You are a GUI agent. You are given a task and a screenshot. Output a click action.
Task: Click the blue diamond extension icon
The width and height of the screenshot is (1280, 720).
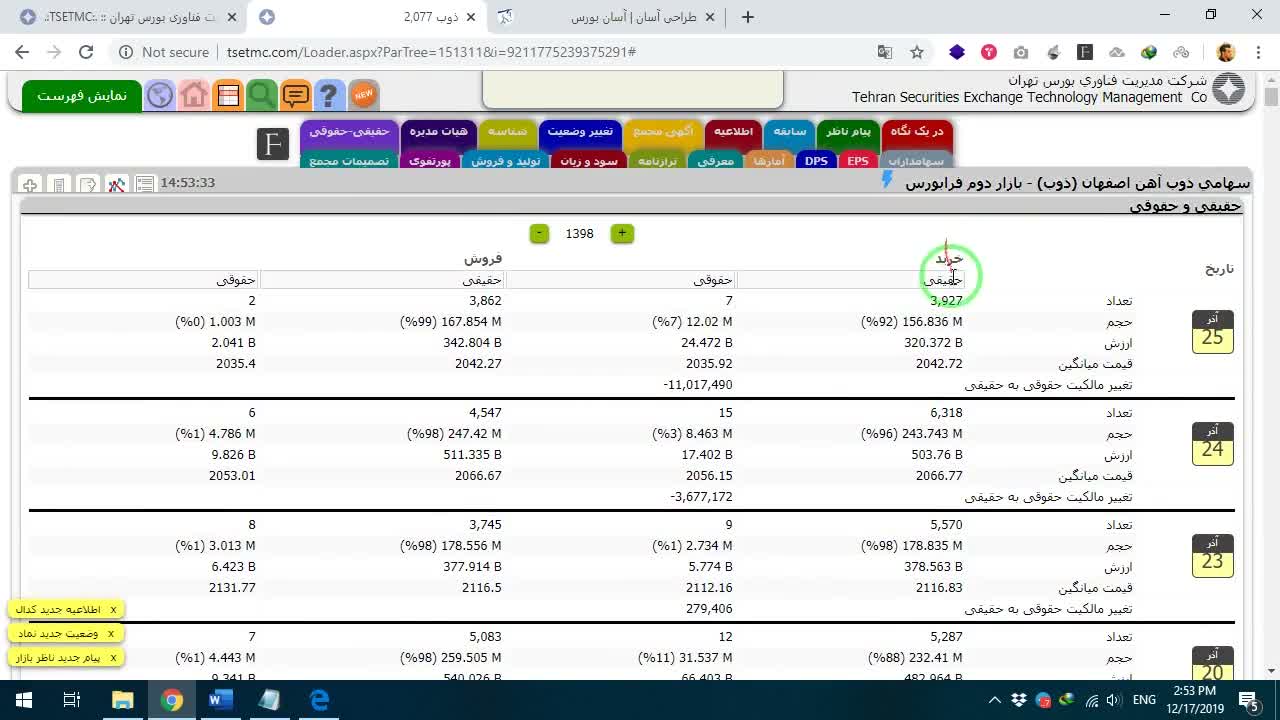pyautogui.click(x=957, y=52)
